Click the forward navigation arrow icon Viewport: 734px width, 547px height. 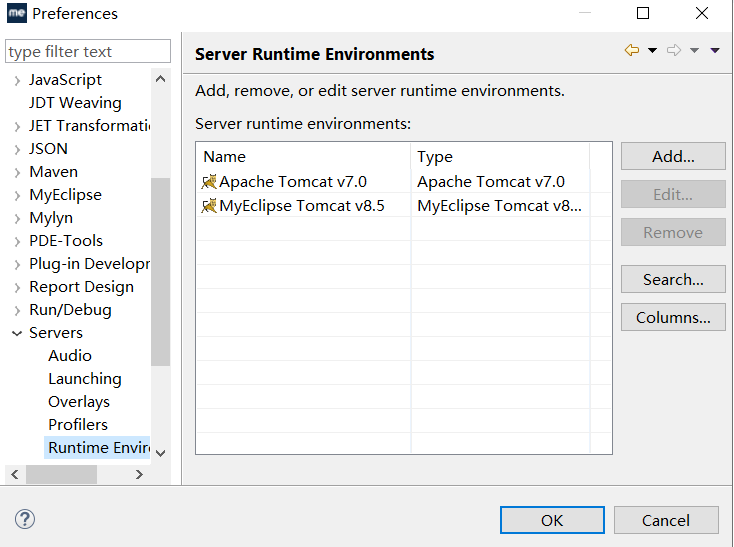coord(674,51)
